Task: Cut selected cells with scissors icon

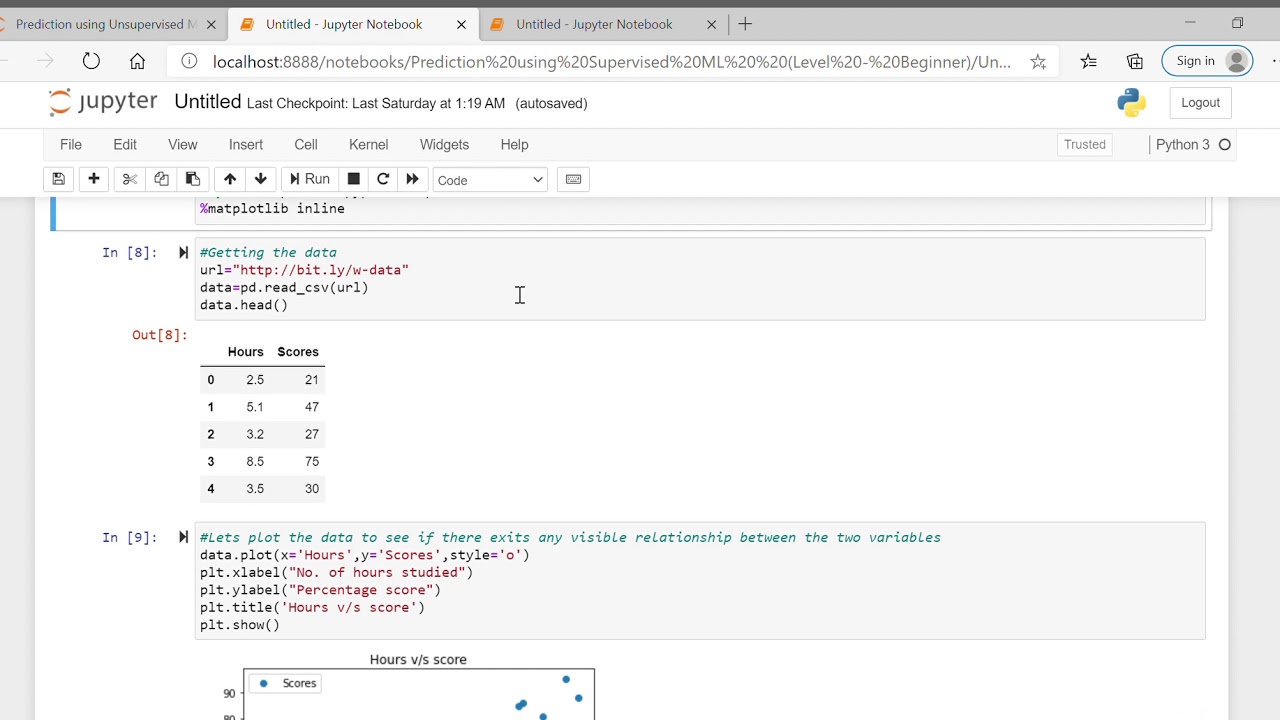Action: 129,179
